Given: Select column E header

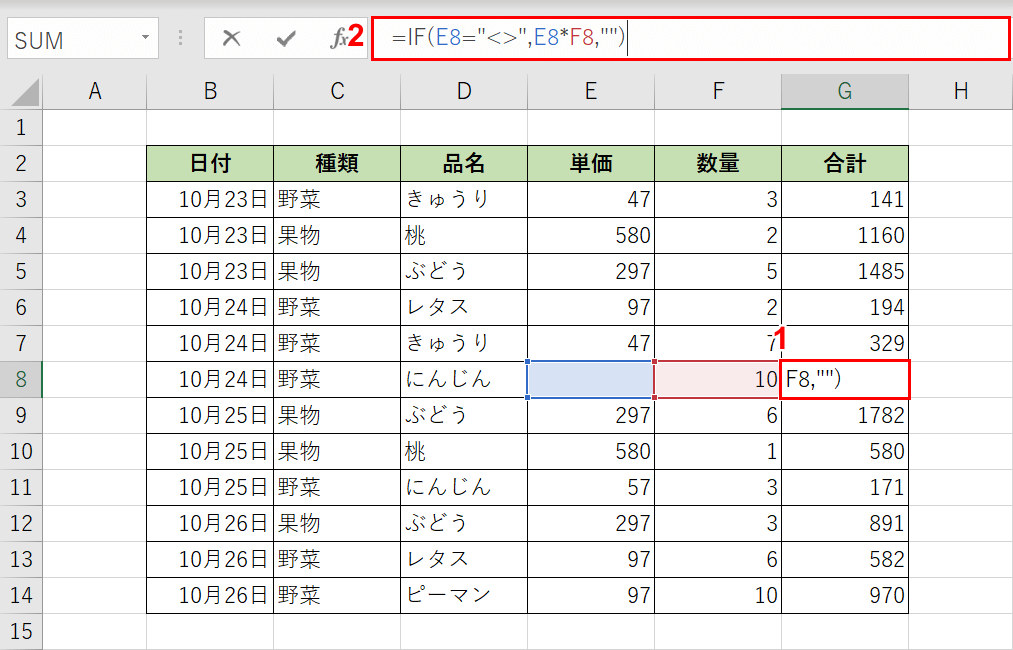Looking at the screenshot, I should pyautogui.click(x=590, y=90).
